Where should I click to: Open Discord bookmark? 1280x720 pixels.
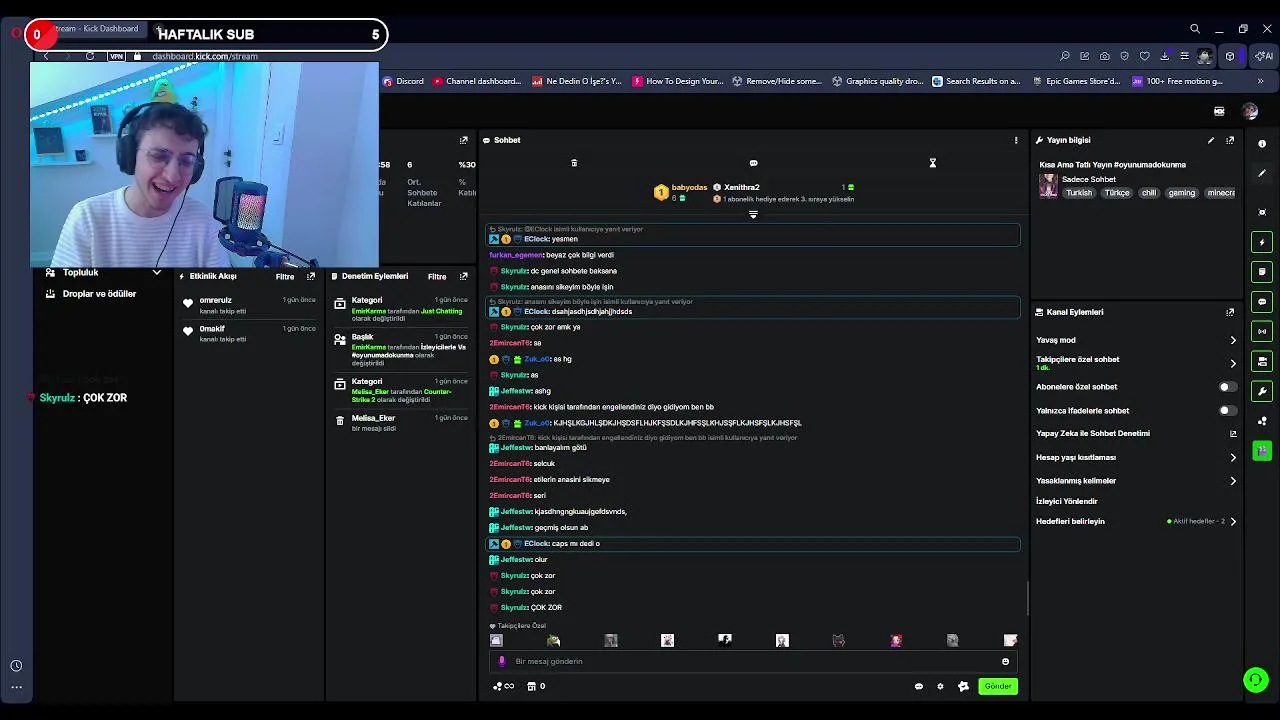[x=403, y=81]
